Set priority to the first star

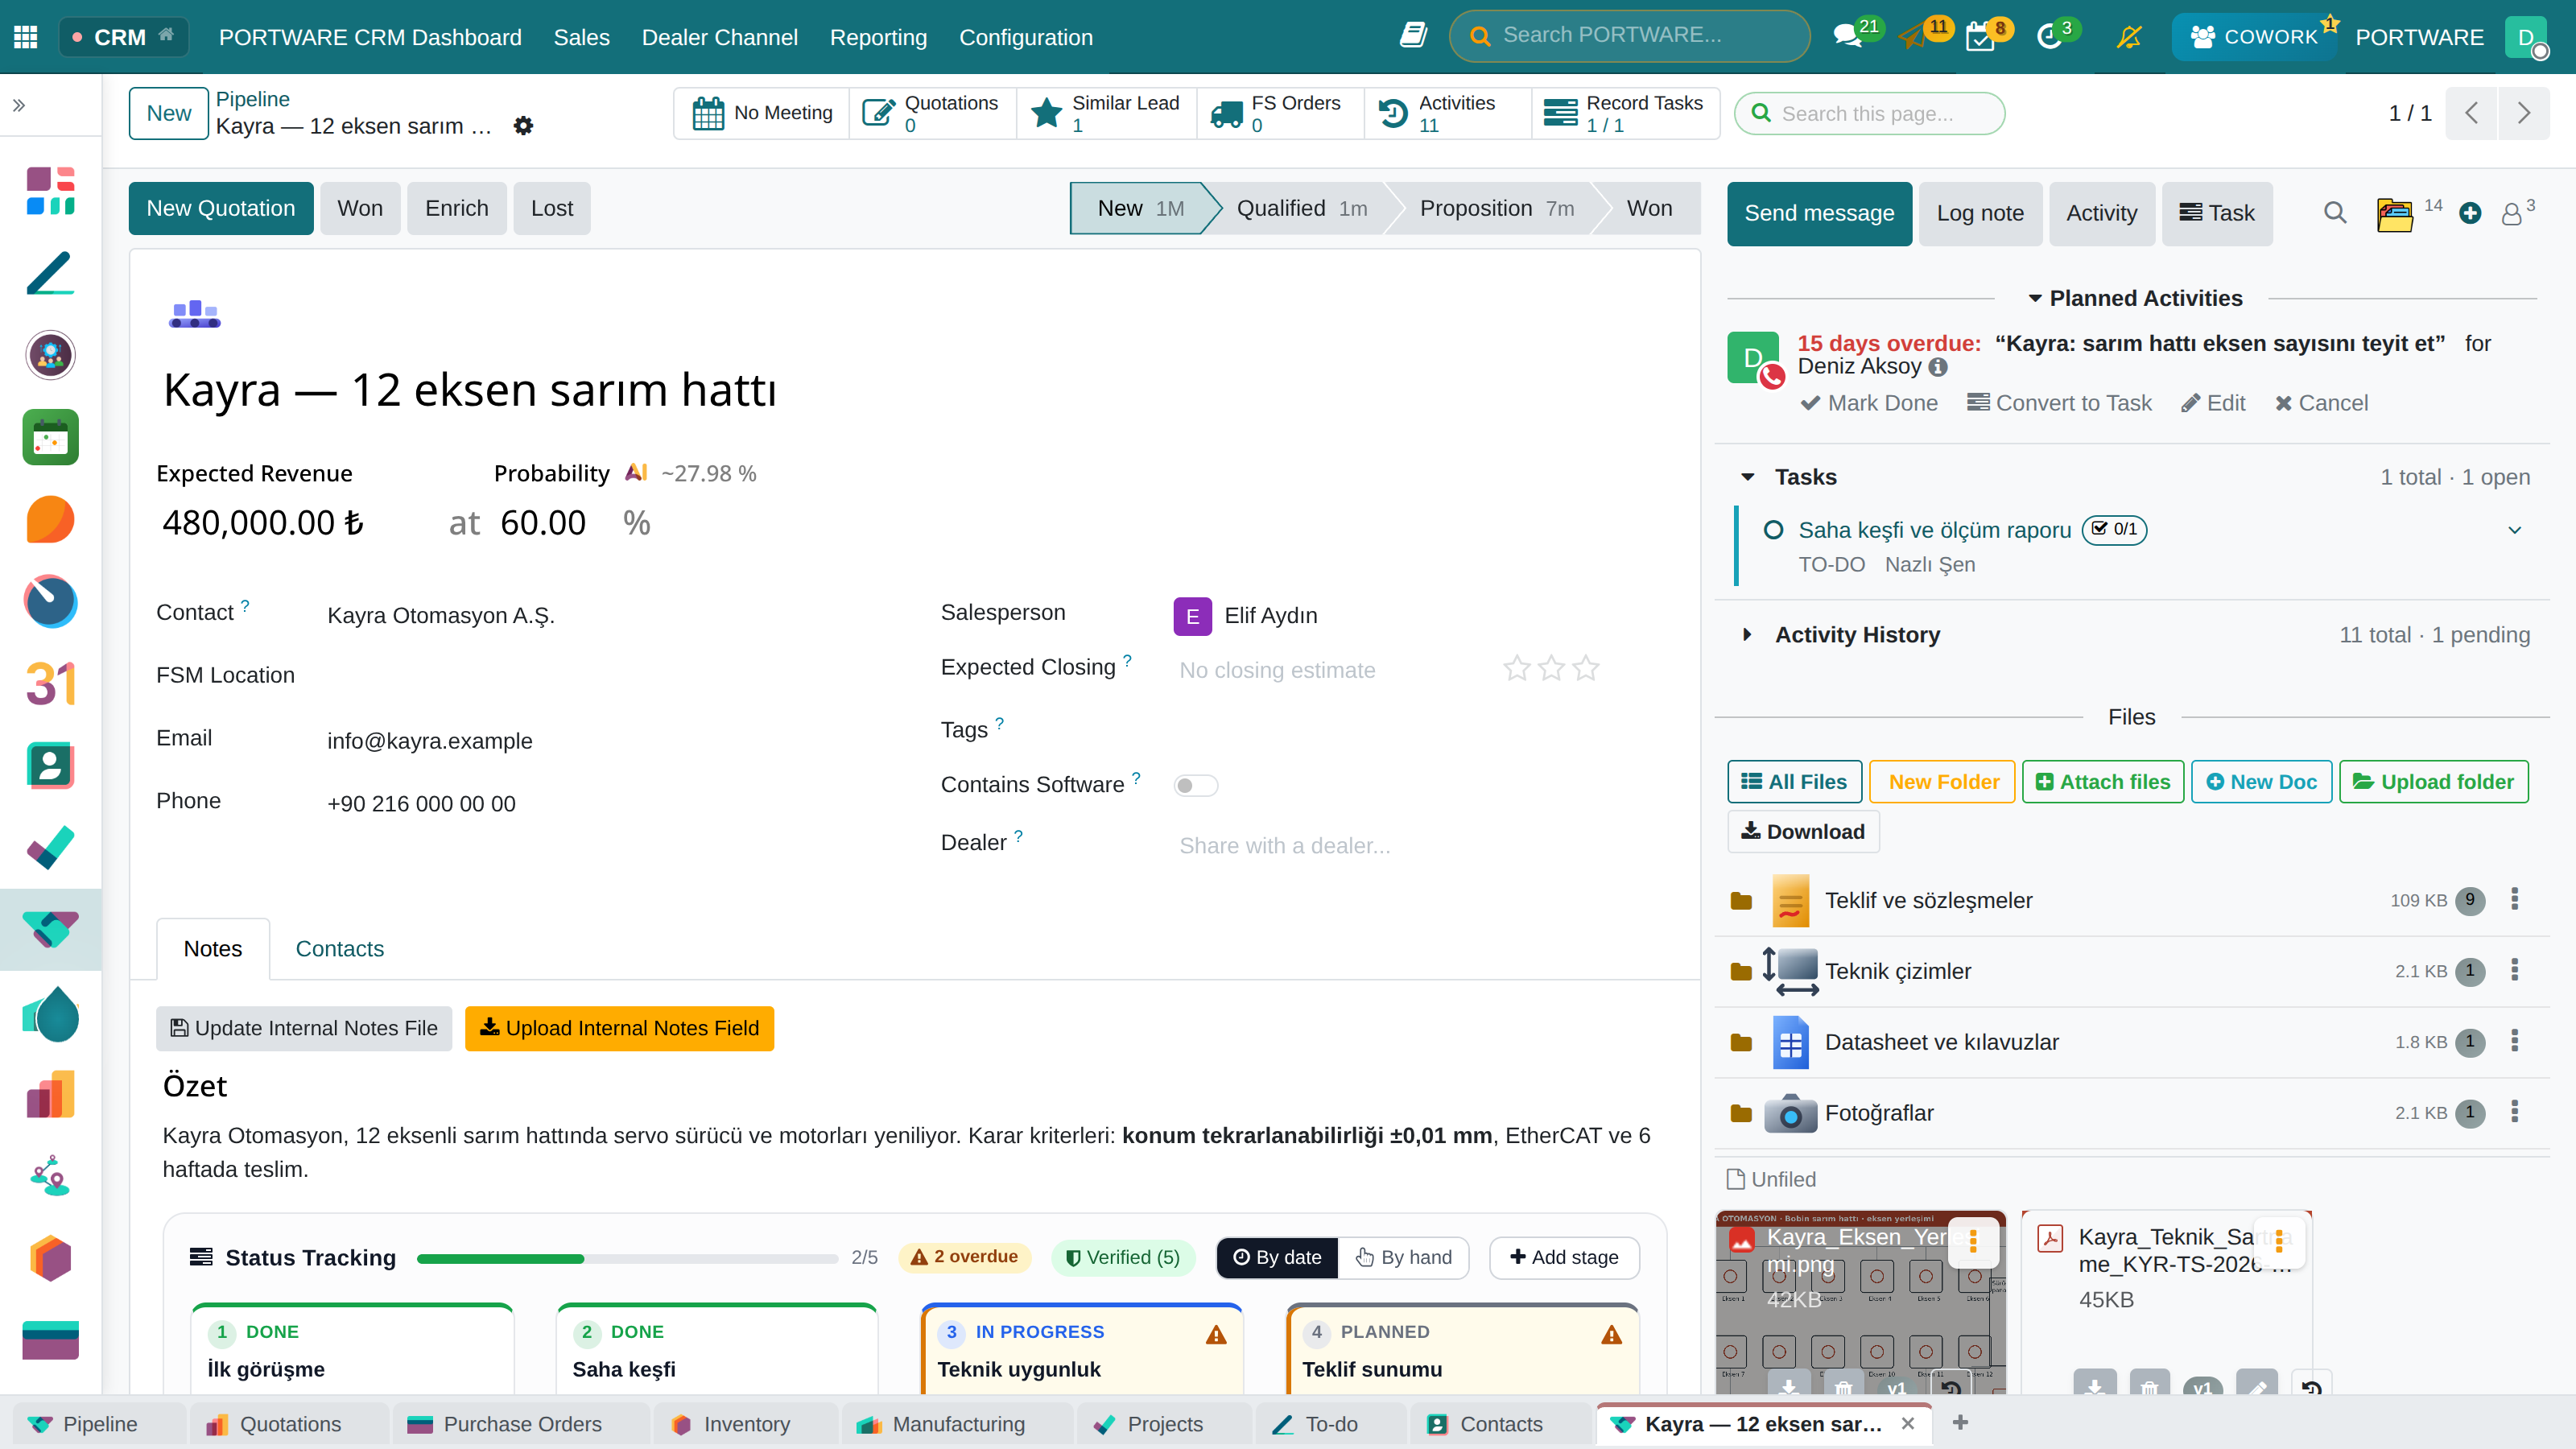(1516, 668)
